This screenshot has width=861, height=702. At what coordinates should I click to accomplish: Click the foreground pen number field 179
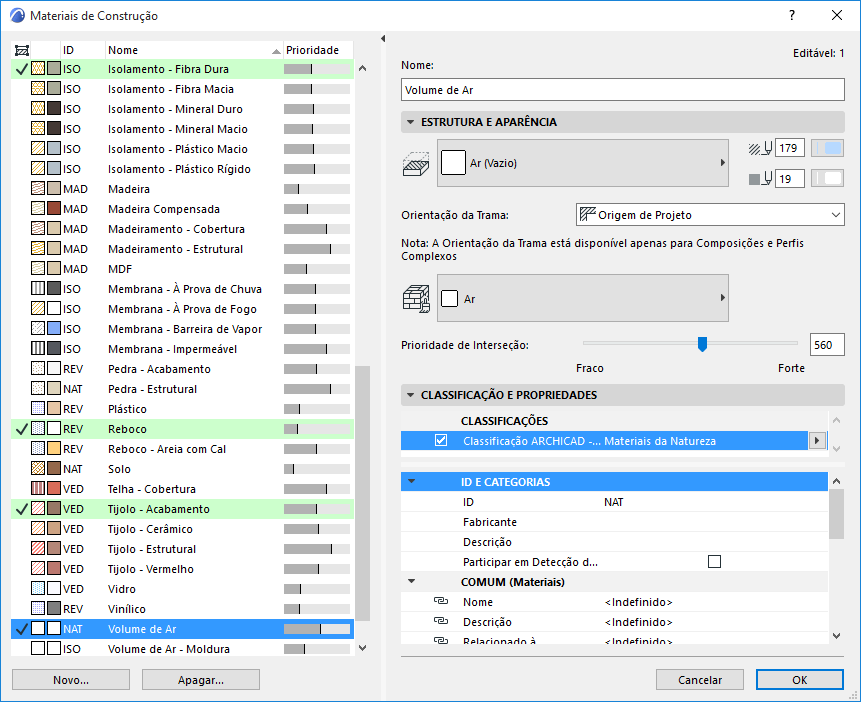point(790,148)
